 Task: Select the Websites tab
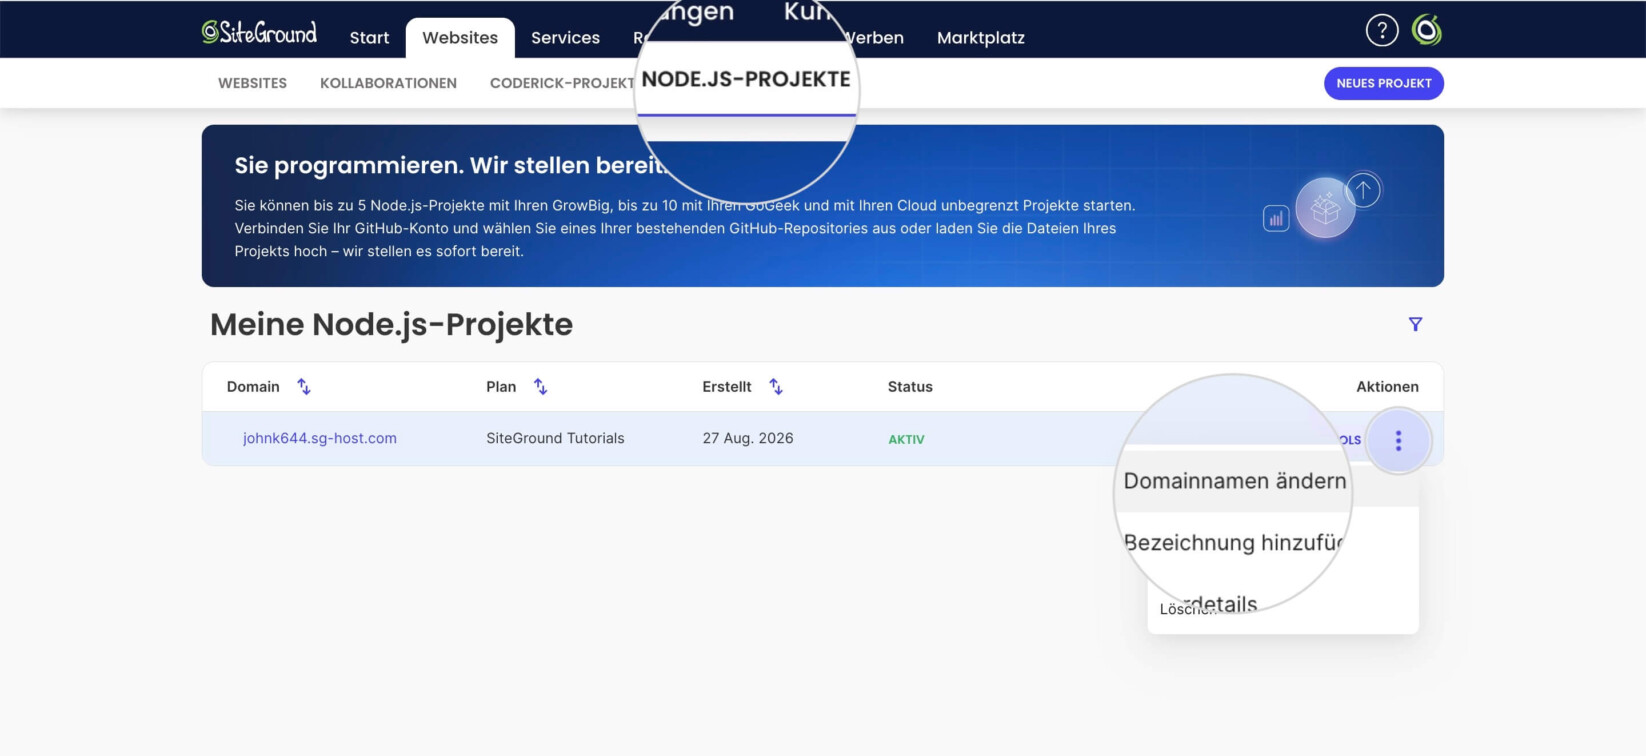click(x=460, y=38)
